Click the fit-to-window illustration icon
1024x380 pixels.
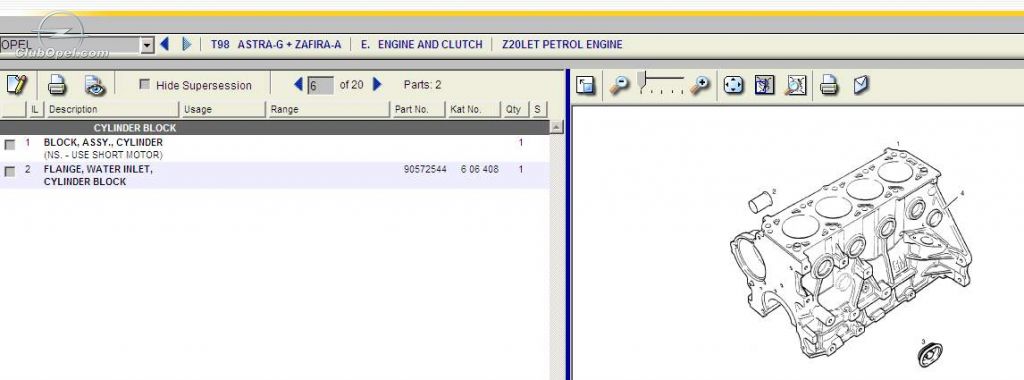click(733, 85)
